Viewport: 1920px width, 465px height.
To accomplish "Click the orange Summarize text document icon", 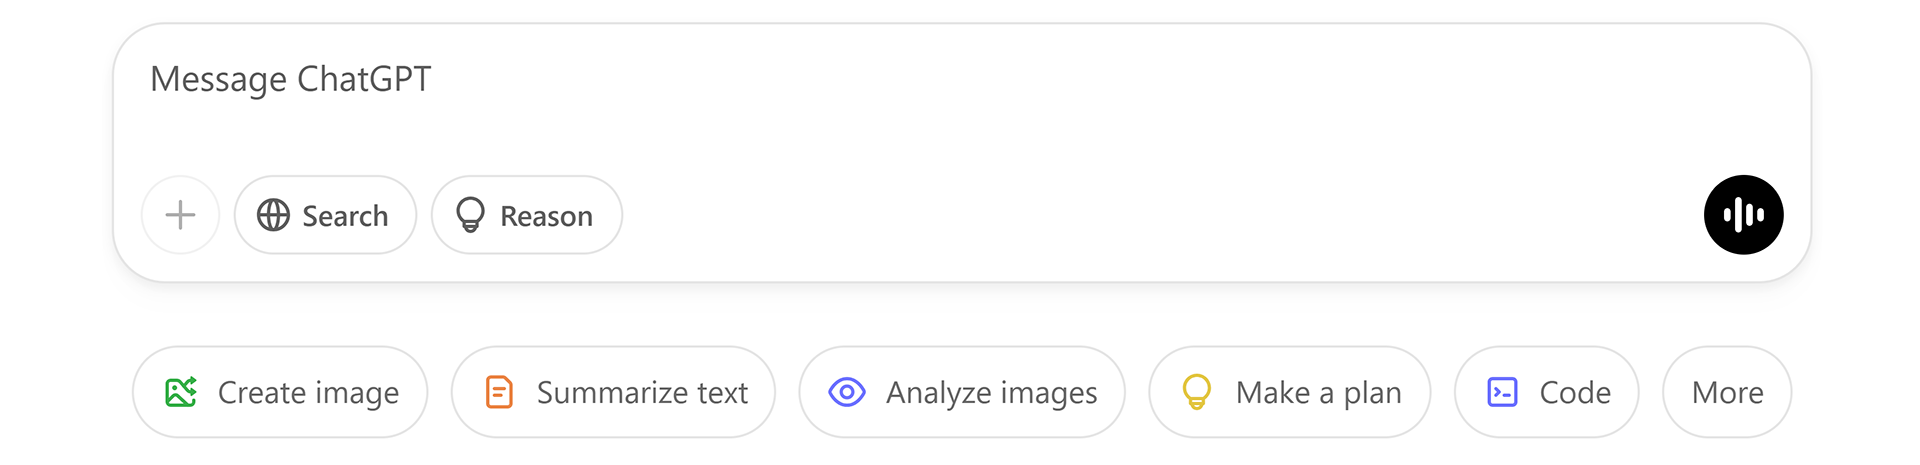I will [499, 392].
